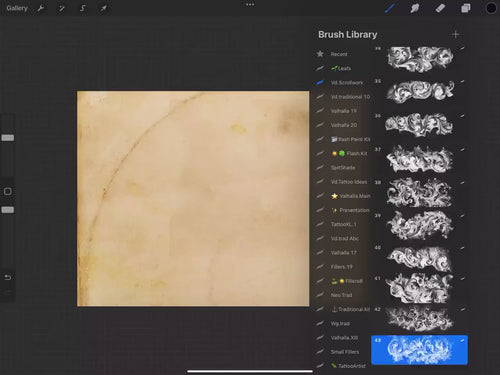Click the brush size slider handle
This screenshot has width=500, height=375.
click(8, 138)
